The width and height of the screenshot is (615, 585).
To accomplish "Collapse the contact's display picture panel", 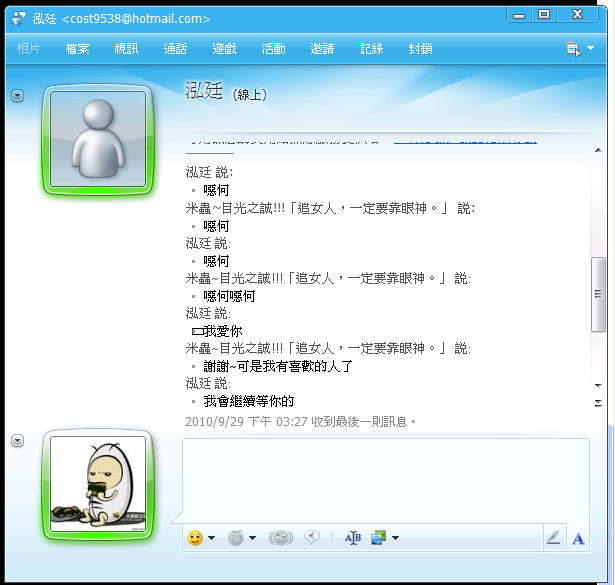I will point(17,96).
